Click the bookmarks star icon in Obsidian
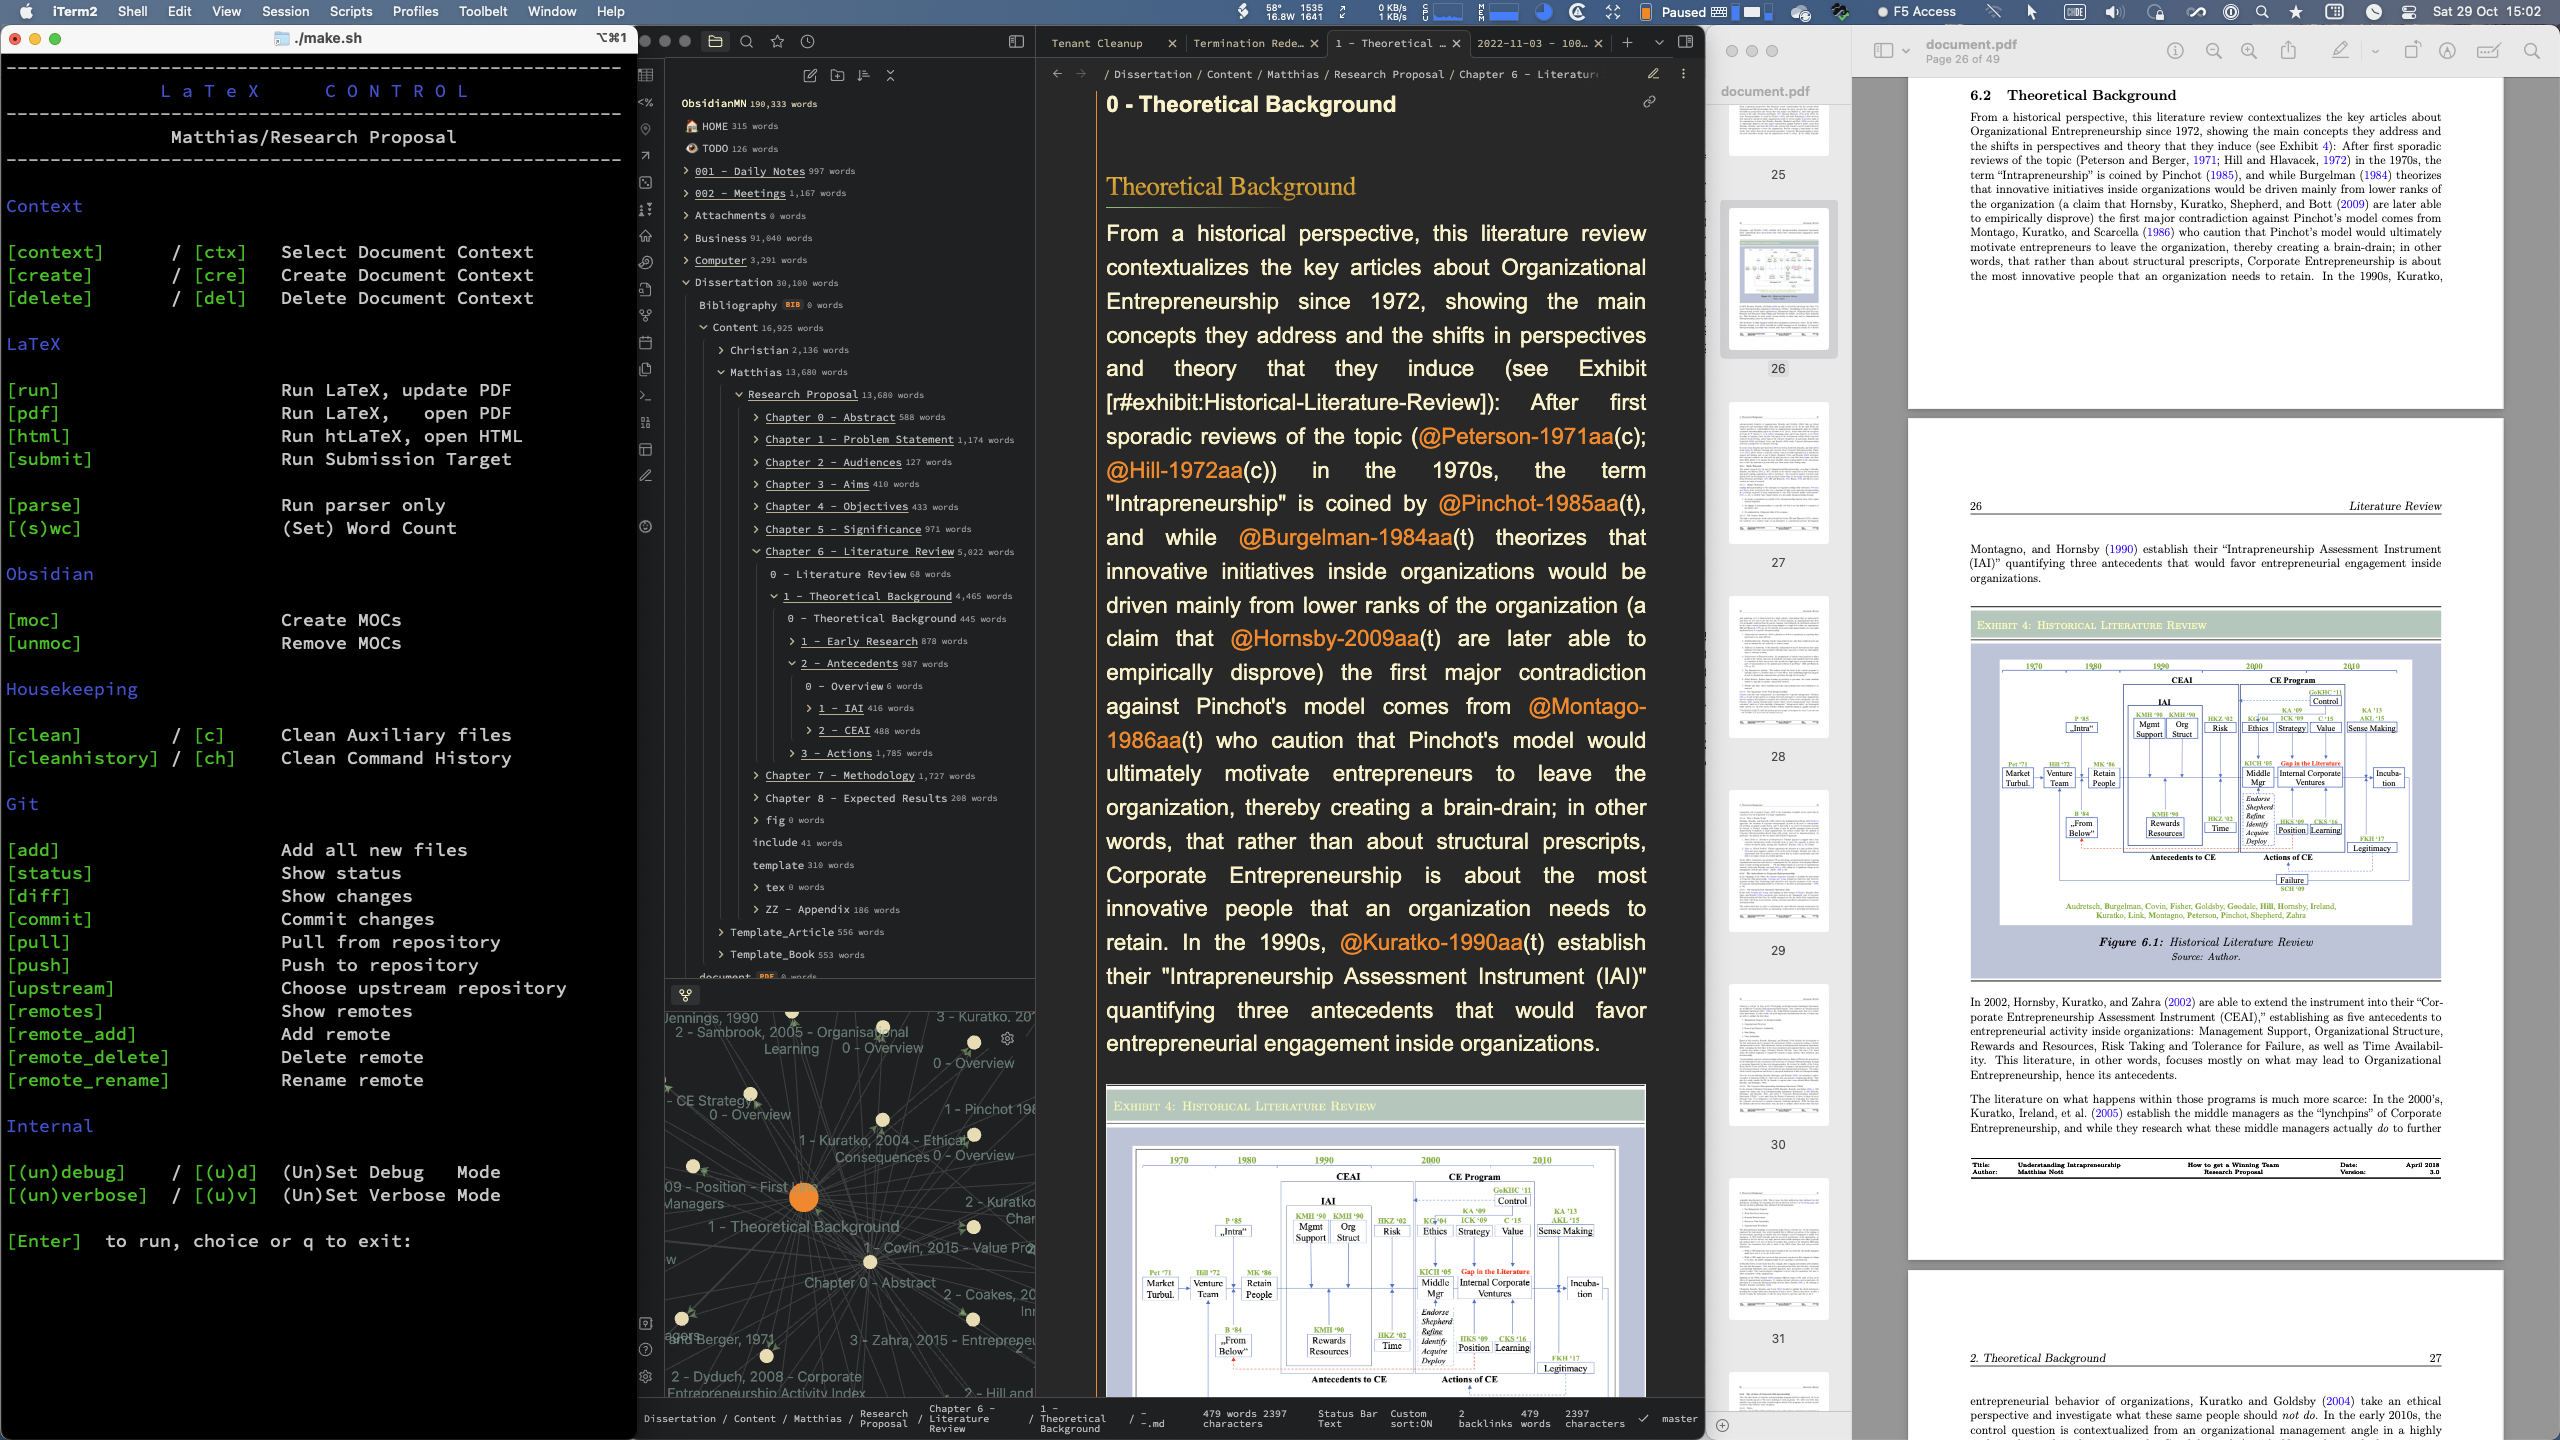The height and width of the screenshot is (1440, 2560). pyautogui.click(x=777, y=42)
